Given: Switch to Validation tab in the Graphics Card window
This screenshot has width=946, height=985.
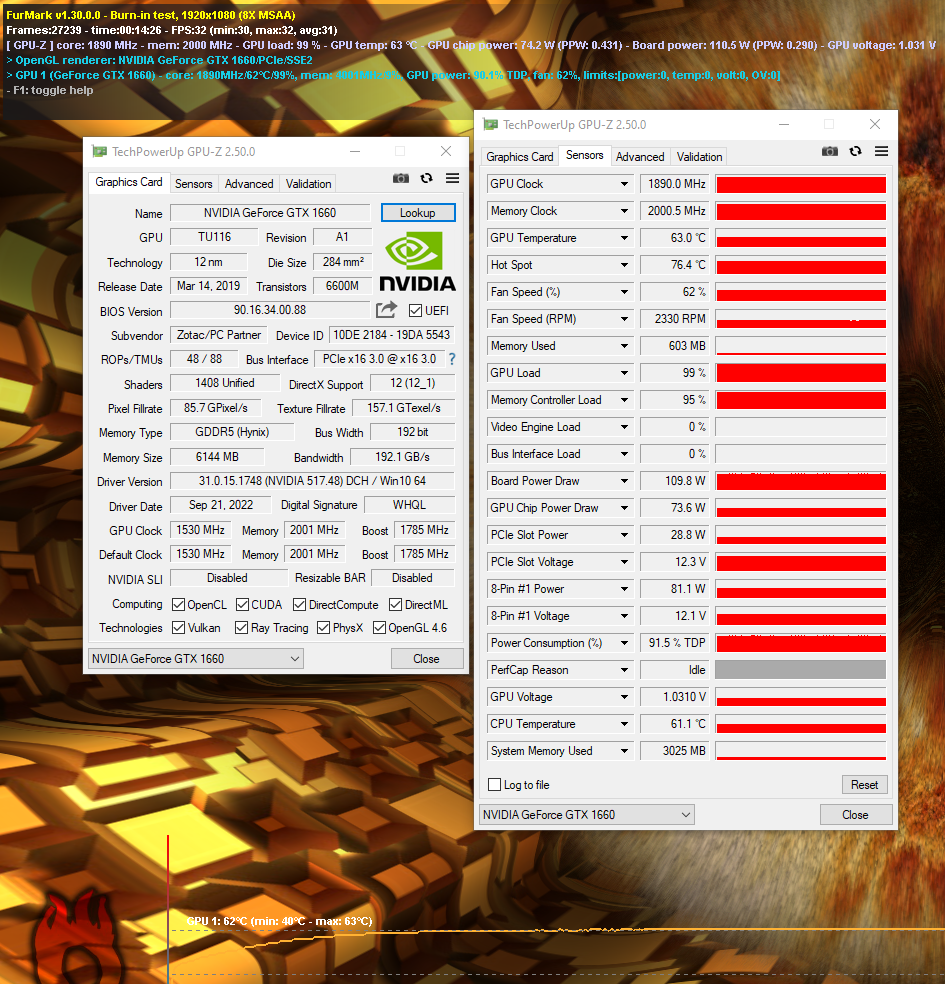Looking at the screenshot, I should (308, 183).
